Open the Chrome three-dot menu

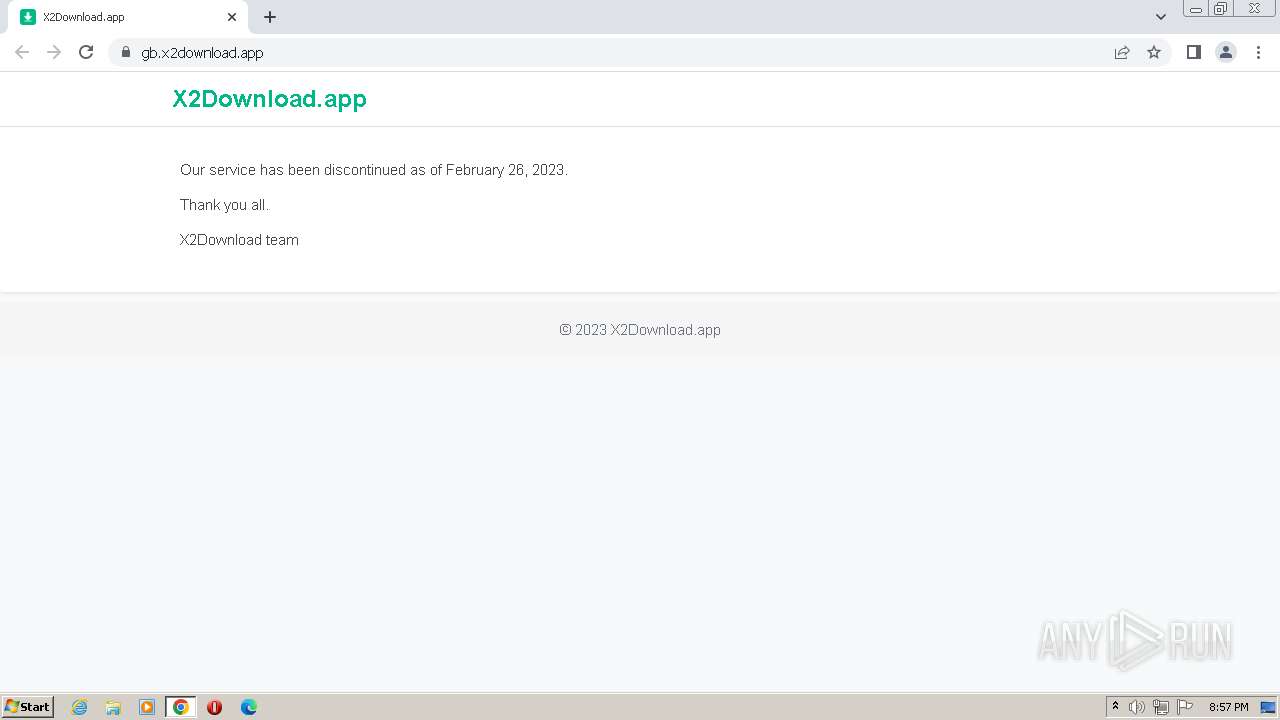1258,52
